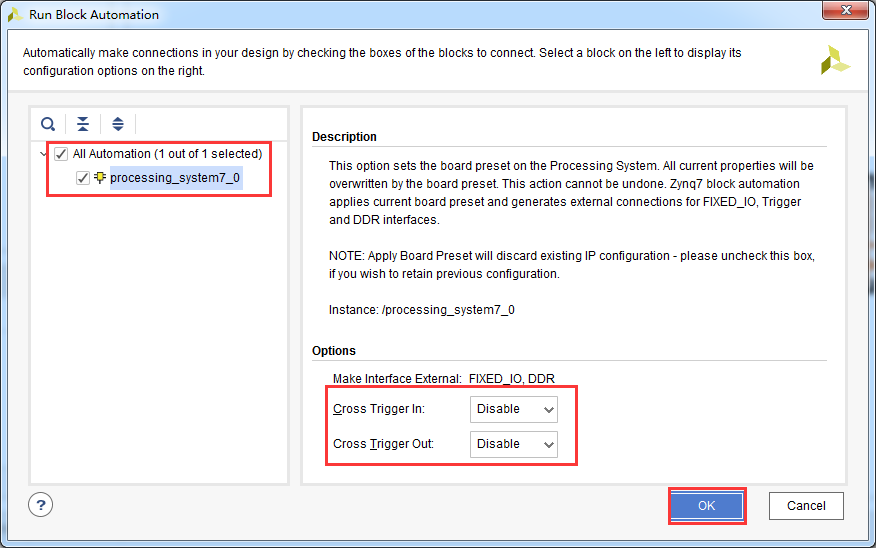The height and width of the screenshot is (548, 876).
Task: Collapse all tree items icon
Action: 83,124
